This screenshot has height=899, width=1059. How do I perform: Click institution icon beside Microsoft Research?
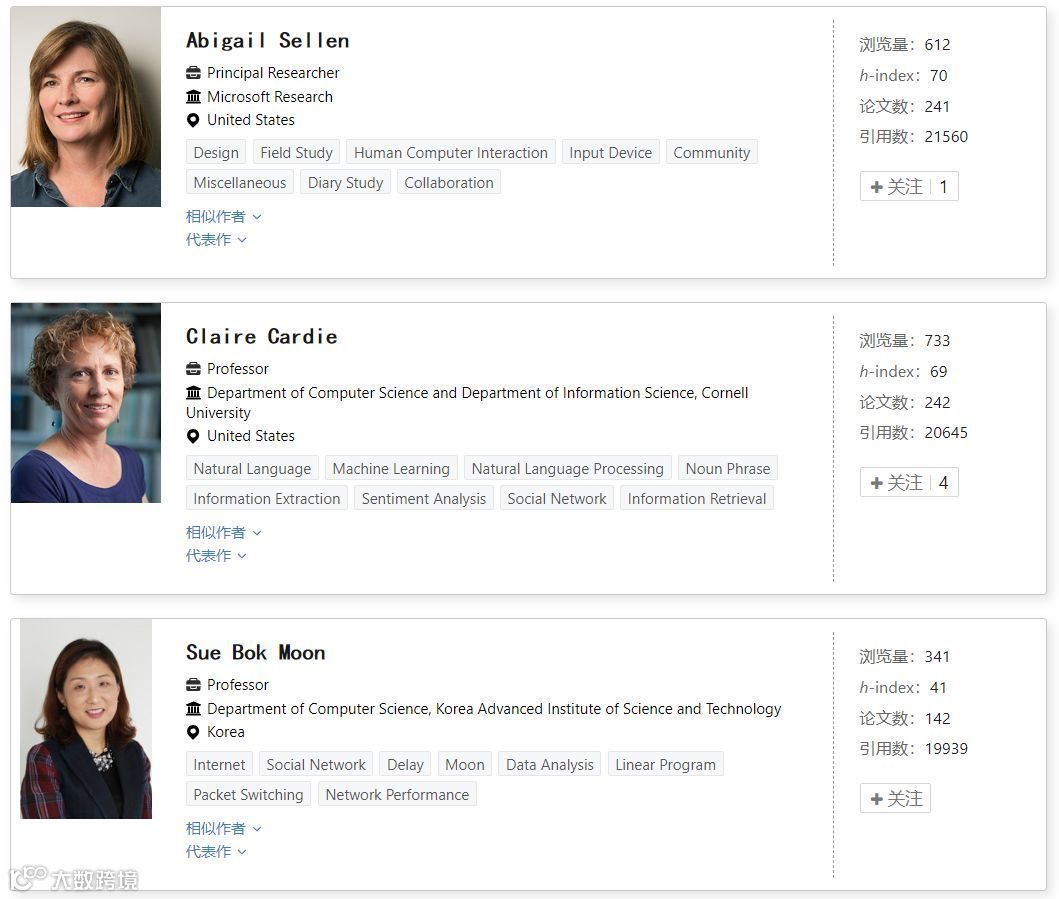click(x=193, y=97)
